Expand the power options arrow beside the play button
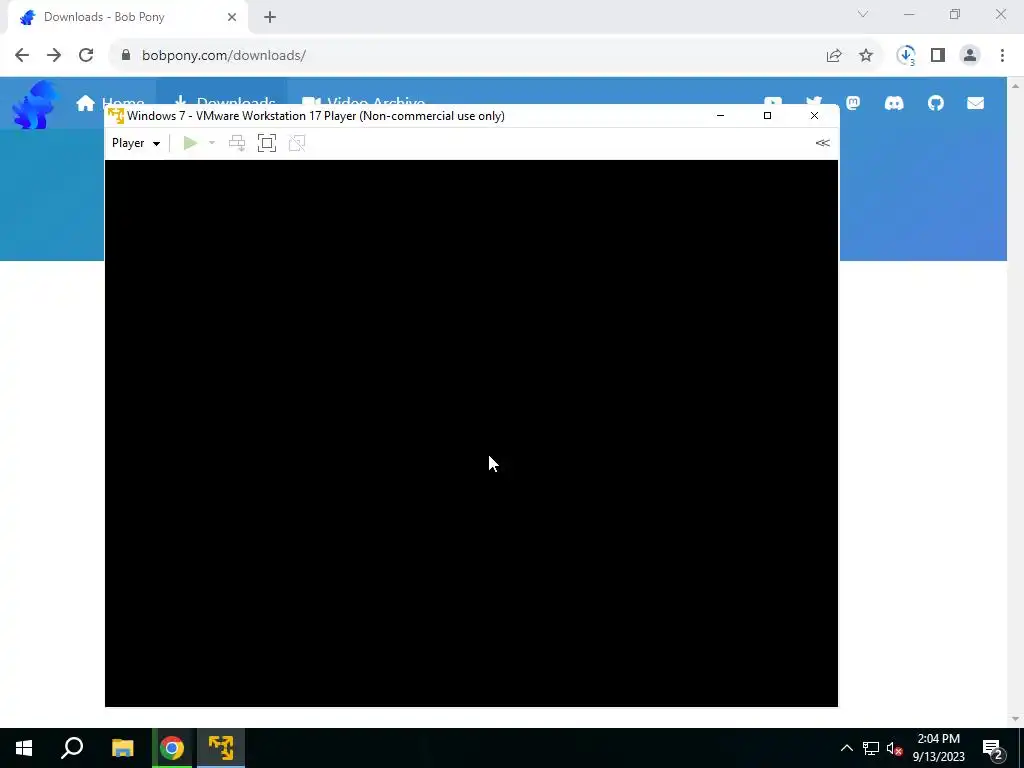This screenshot has height=768, width=1024. [212, 143]
